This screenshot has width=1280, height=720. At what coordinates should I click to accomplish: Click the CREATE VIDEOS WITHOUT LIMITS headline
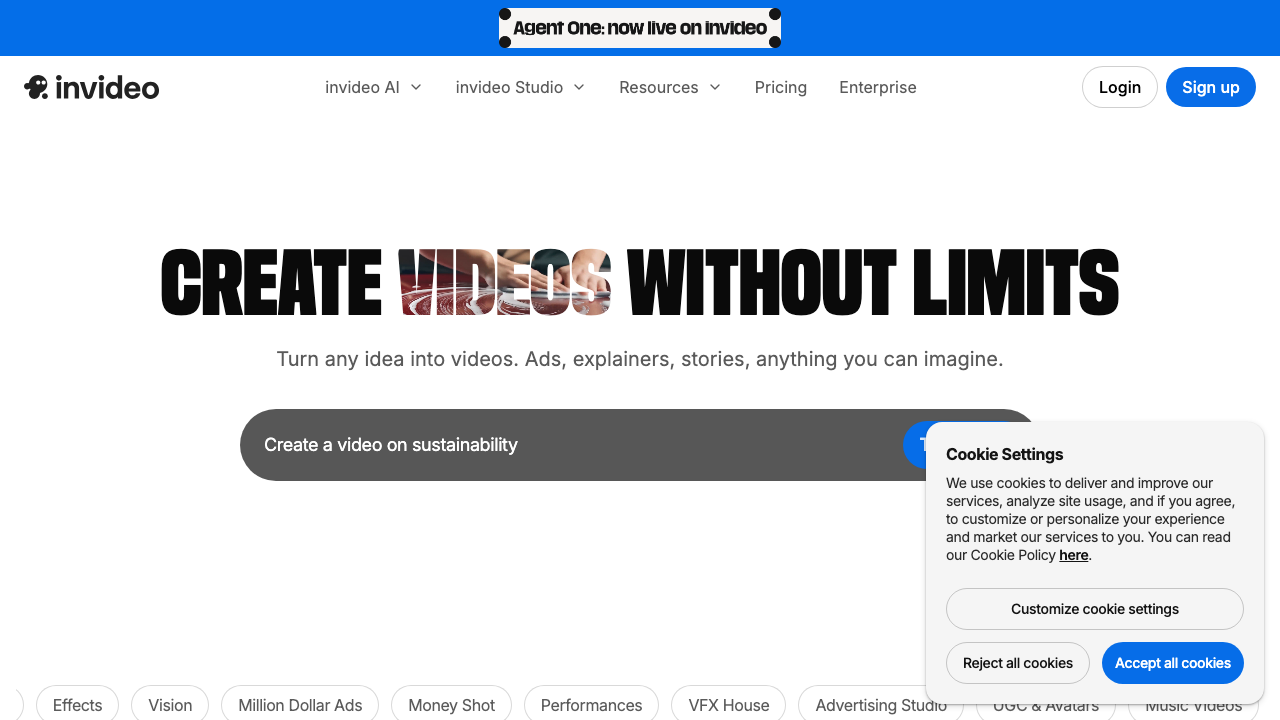click(x=640, y=283)
